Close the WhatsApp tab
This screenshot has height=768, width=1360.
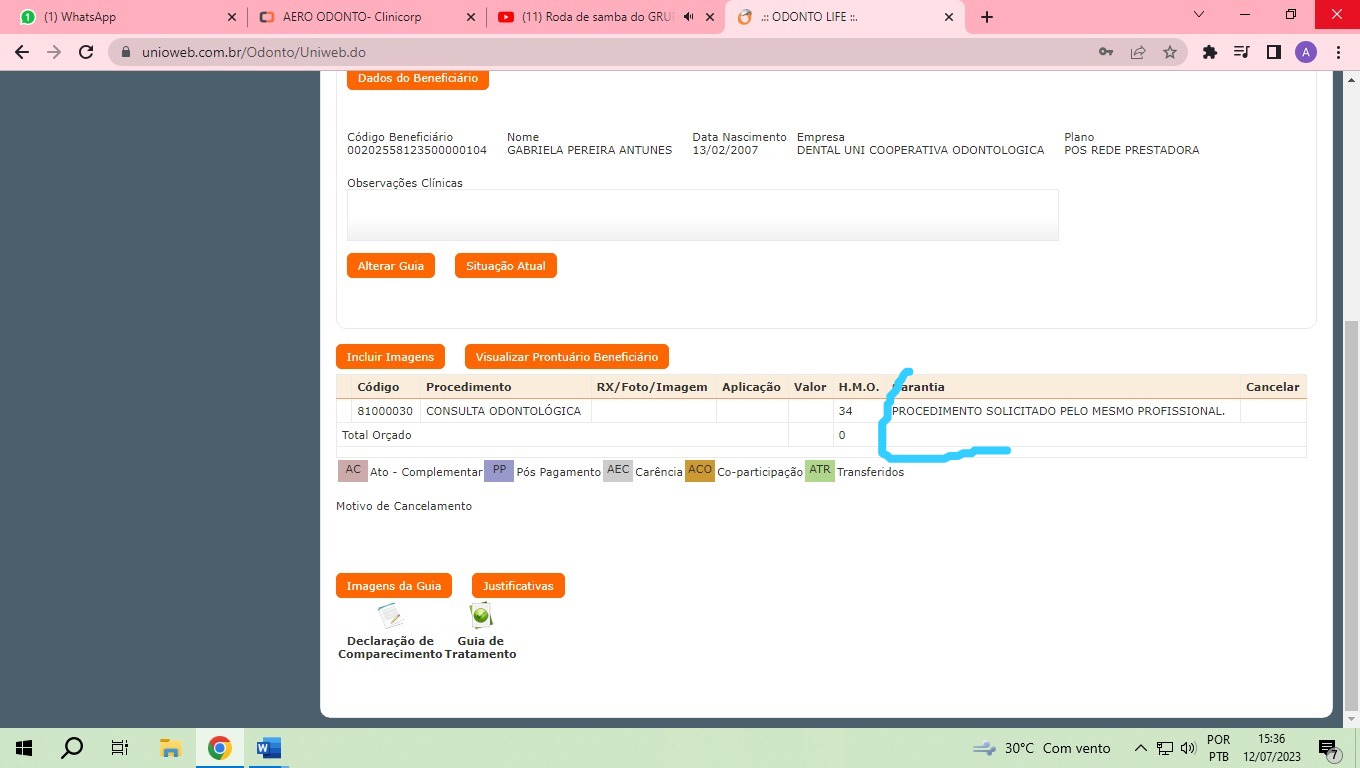point(232,17)
